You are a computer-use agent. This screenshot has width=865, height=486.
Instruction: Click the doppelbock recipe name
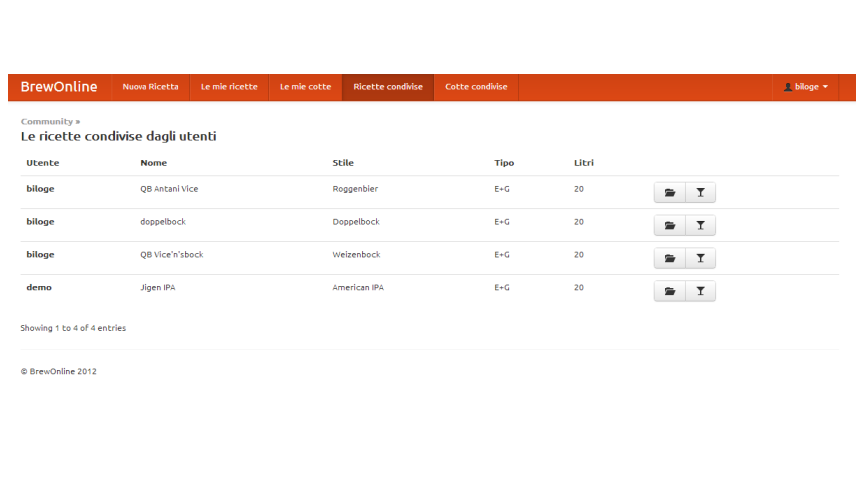coord(163,222)
